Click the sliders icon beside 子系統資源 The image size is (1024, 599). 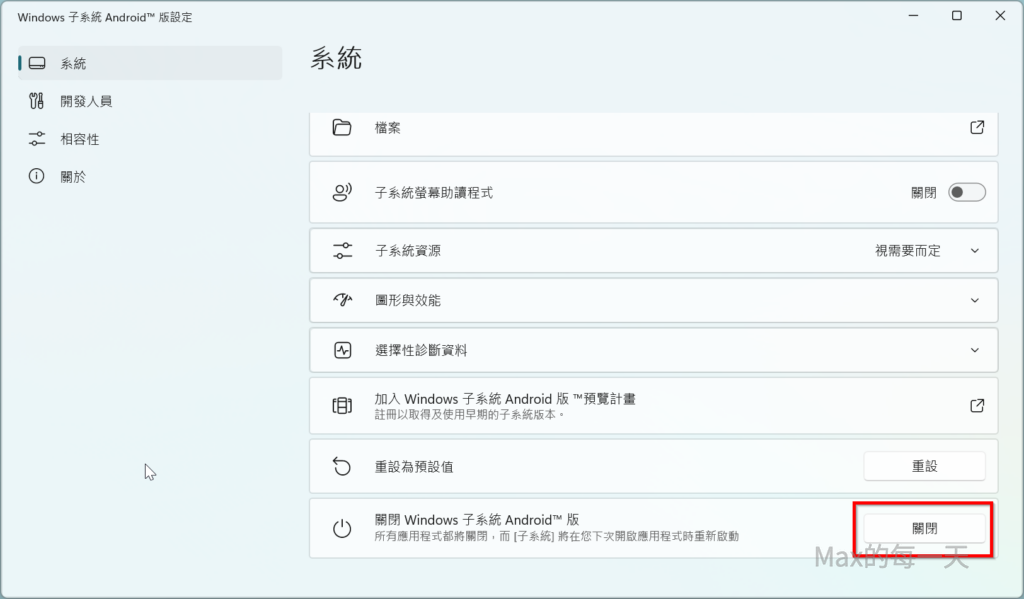(x=342, y=251)
